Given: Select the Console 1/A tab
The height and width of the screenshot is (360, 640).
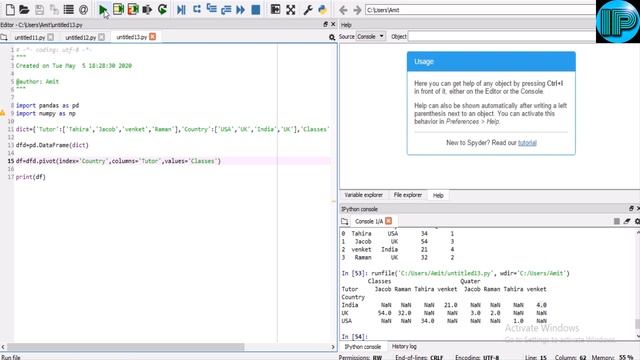Looking at the screenshot, I should (369, 221).
